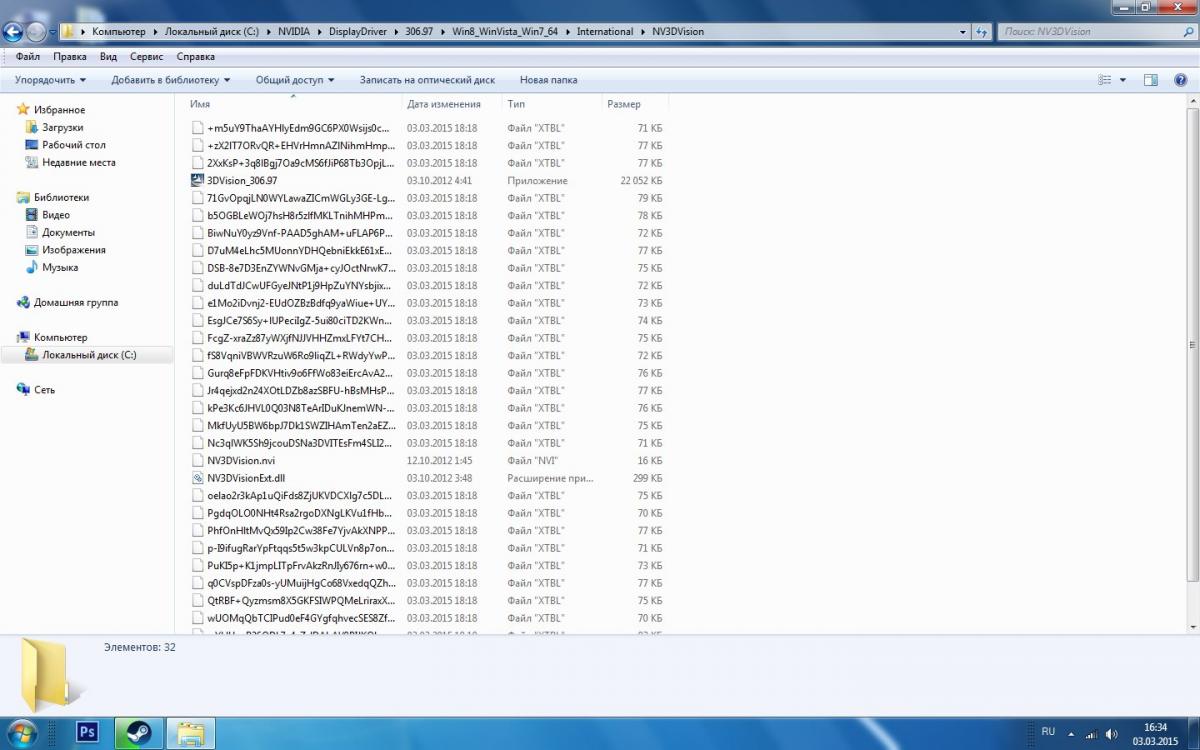Go to Win8_WinVista_Win7_64 breadcrumb folder
Viewport: 1200px width, 750px height.
click(x=506, y=32)
